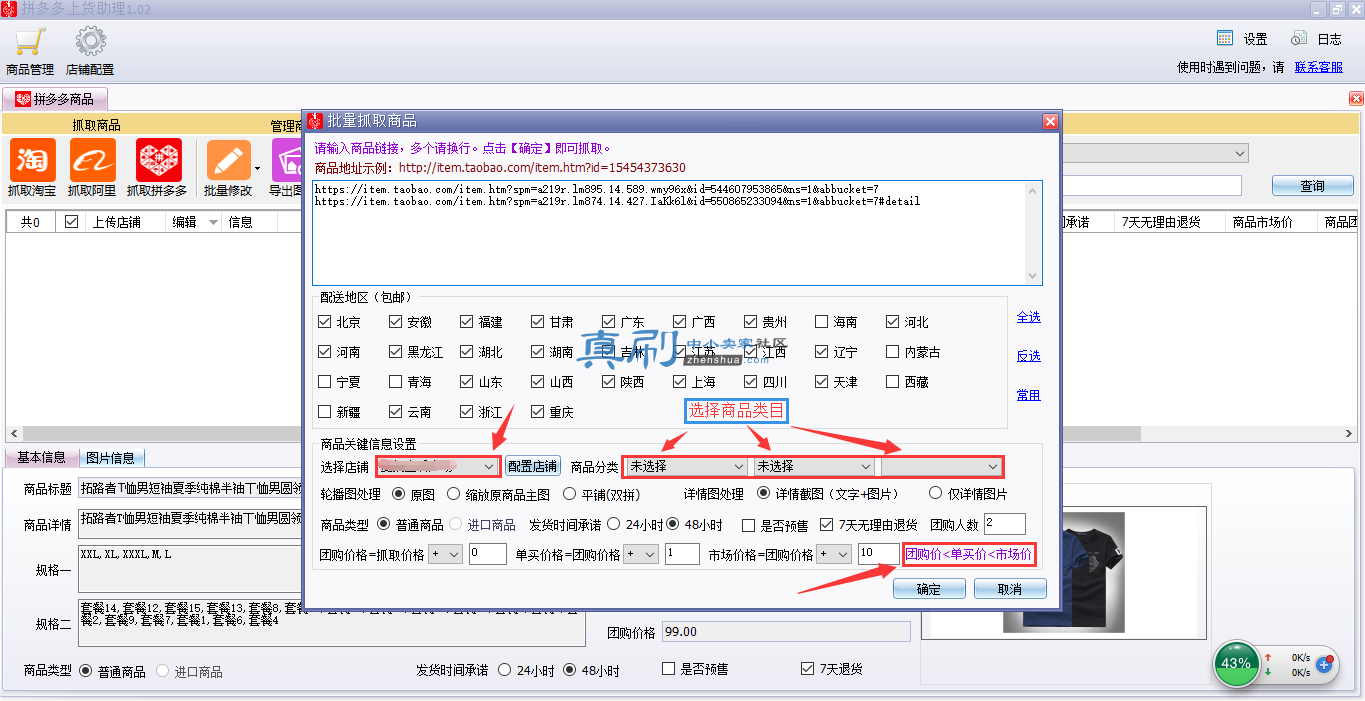Click the 批量修改 pencil icon
This screenshot has width=1365, height=701.
click(x=228, y=160)
